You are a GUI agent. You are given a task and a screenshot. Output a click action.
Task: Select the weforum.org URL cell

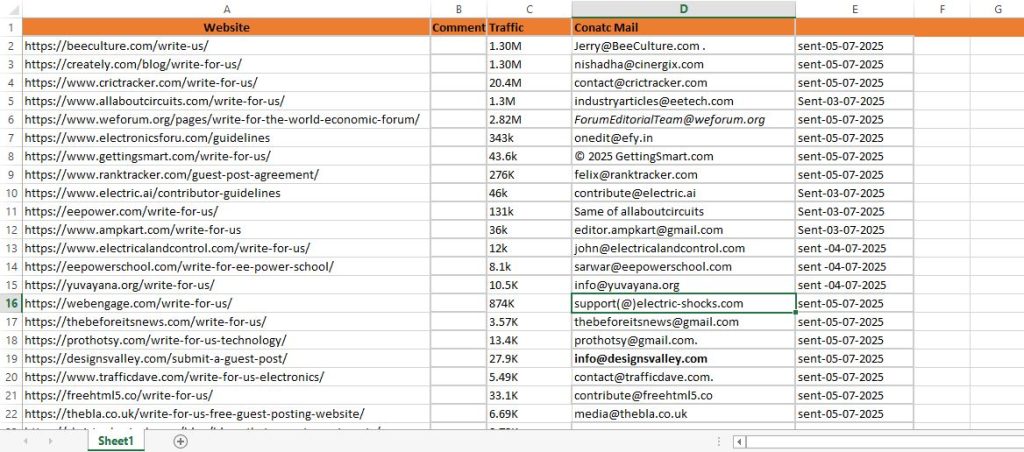tap(227, 120)
